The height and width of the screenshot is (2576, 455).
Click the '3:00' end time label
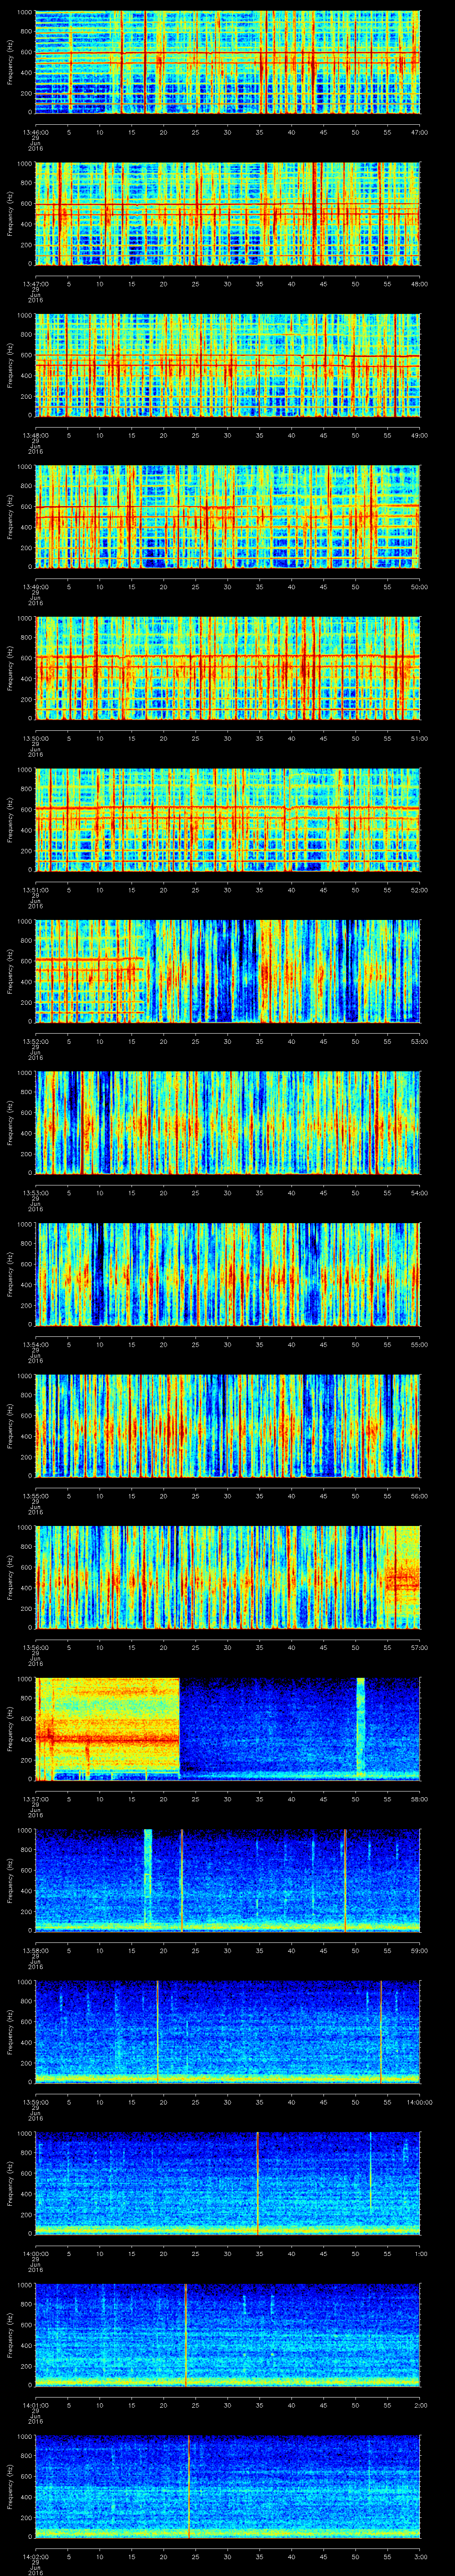(x=420, y=2556)
